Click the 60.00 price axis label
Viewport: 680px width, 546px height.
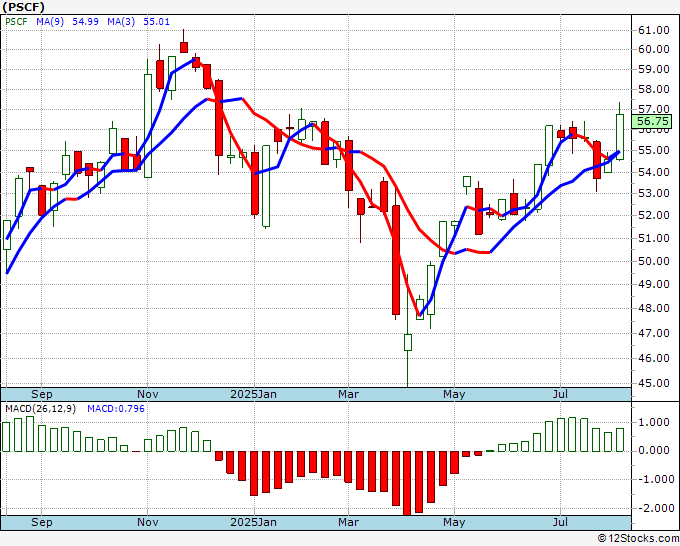pyautogui.click(x=654, y=49)
